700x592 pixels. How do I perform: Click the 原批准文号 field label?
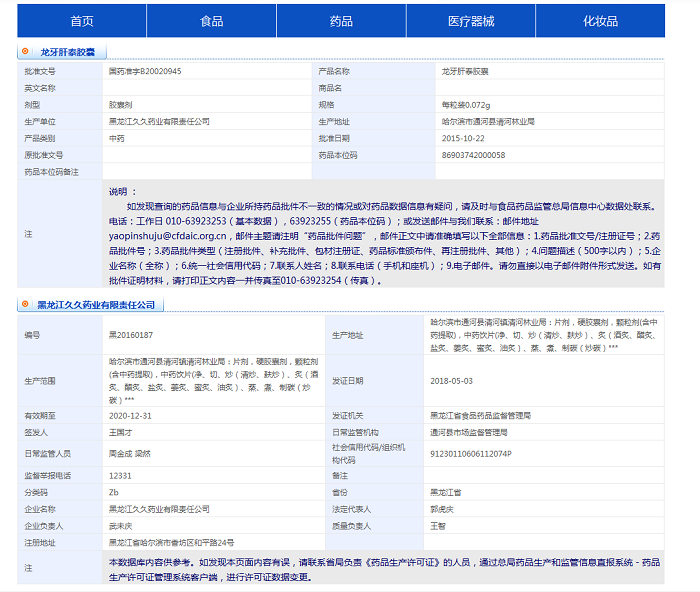(44, 155)
